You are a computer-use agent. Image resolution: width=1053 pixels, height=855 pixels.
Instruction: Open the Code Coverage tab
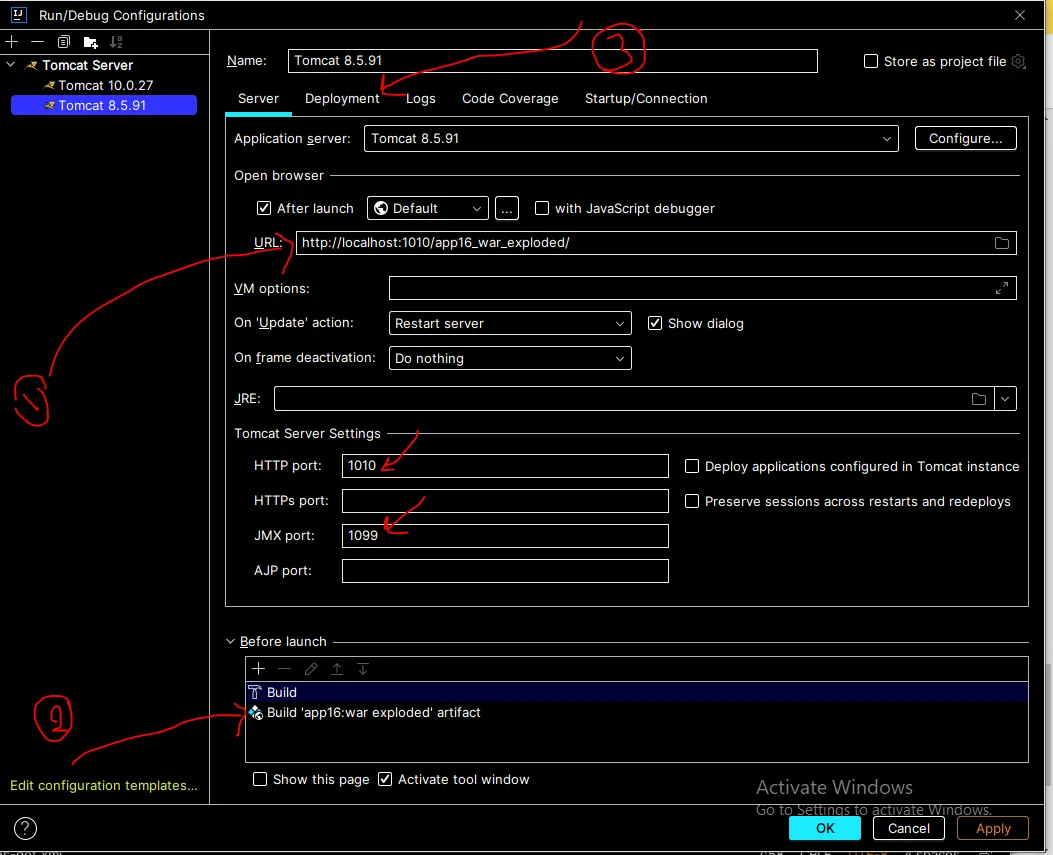click(x=510, y=99)
